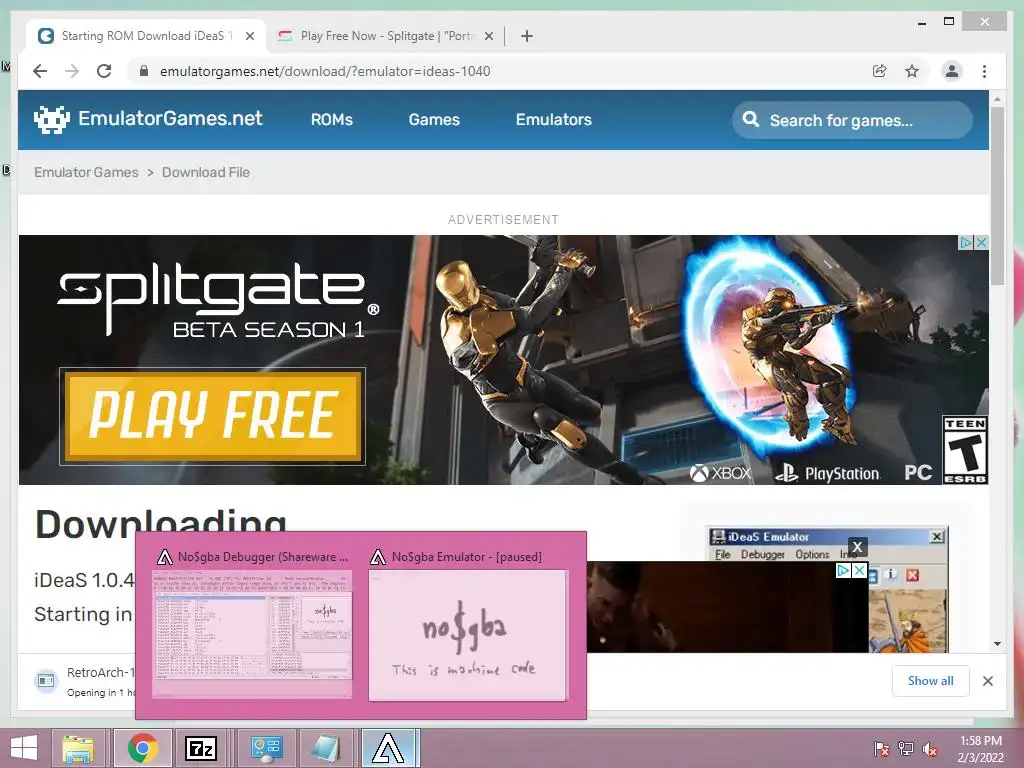The image size is (1024, 768).
Task: Click the PLAY FREE ad button
Action: pos(212,416)
